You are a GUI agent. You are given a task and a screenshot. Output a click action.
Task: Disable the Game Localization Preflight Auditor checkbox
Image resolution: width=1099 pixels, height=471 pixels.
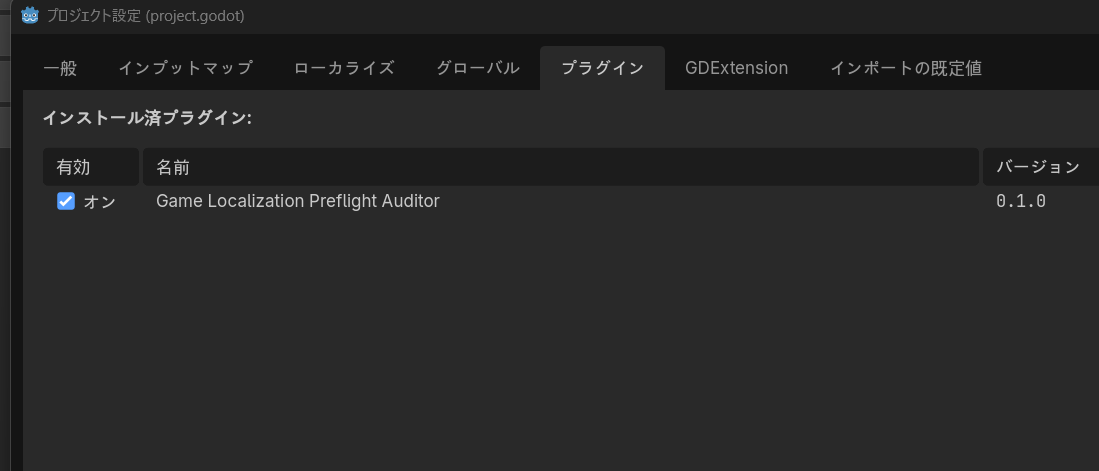click(66, 202)
